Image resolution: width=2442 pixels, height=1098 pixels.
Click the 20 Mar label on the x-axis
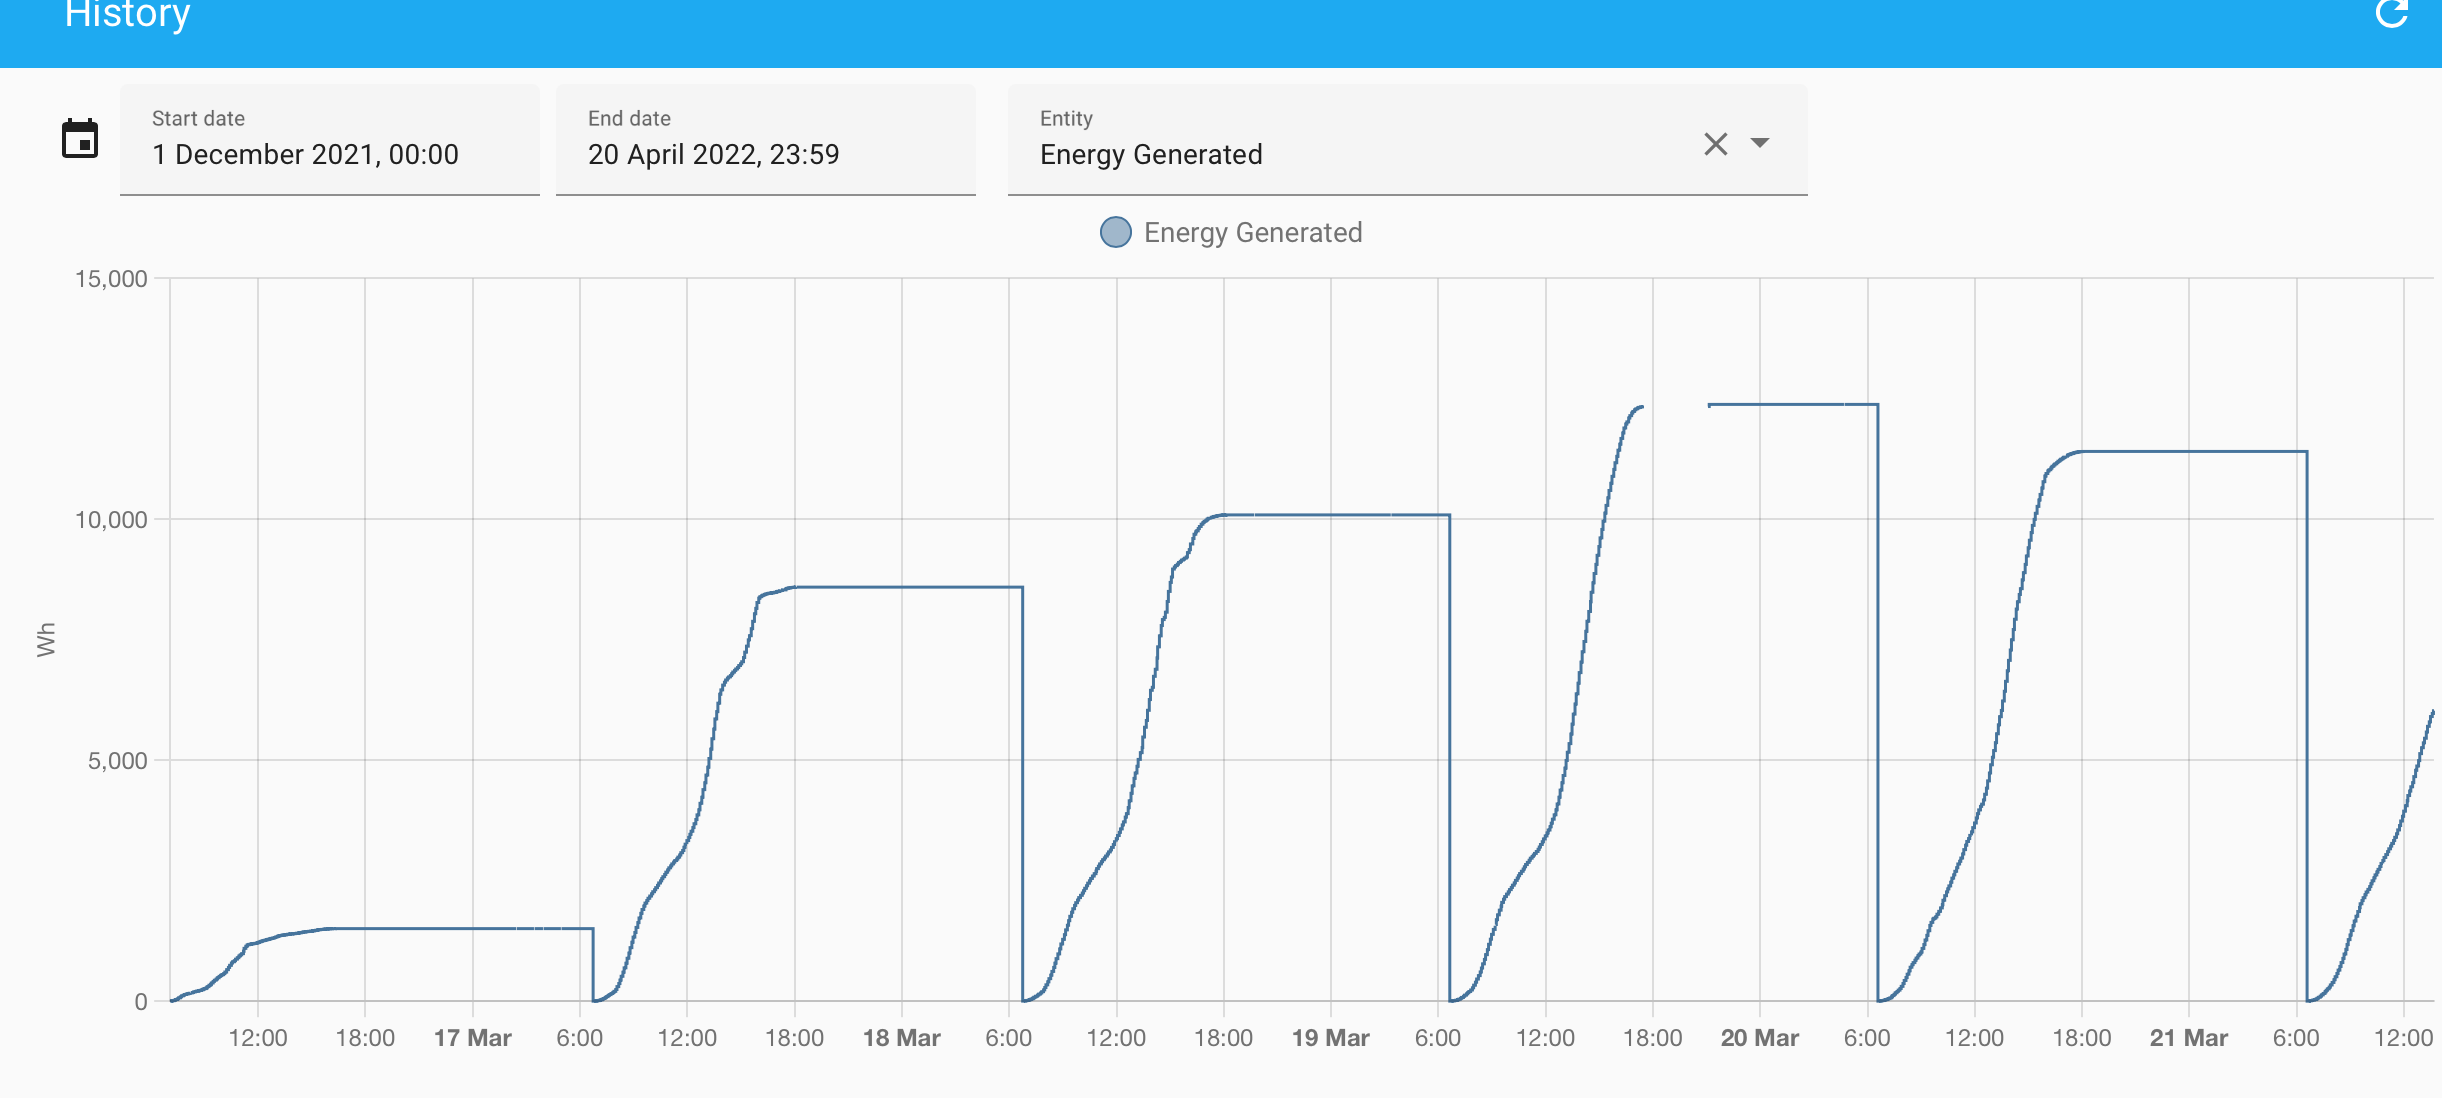(x=1760, y=1038)
